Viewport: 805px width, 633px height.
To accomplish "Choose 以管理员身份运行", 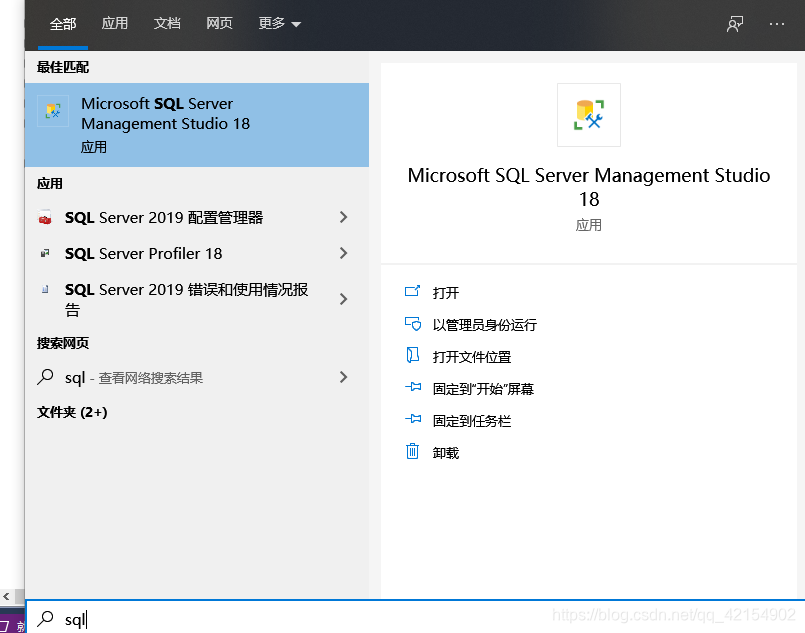I will (x=485, y=325).
